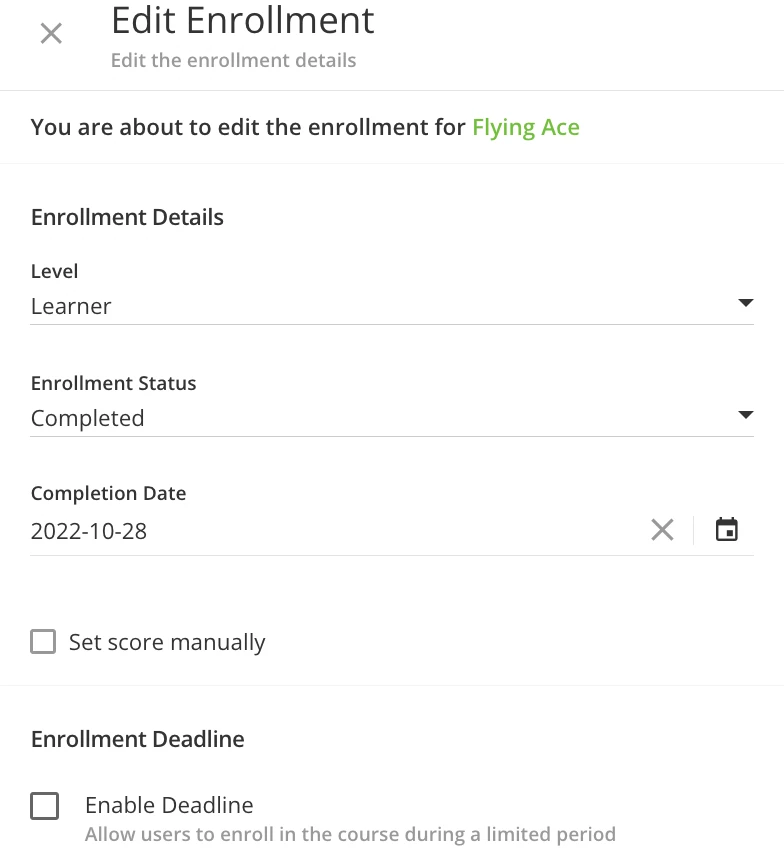Image resolution: width=784 pixels, height=864 pixels.
Task: Select the Learner level value
Action: [x=71, y=306]
